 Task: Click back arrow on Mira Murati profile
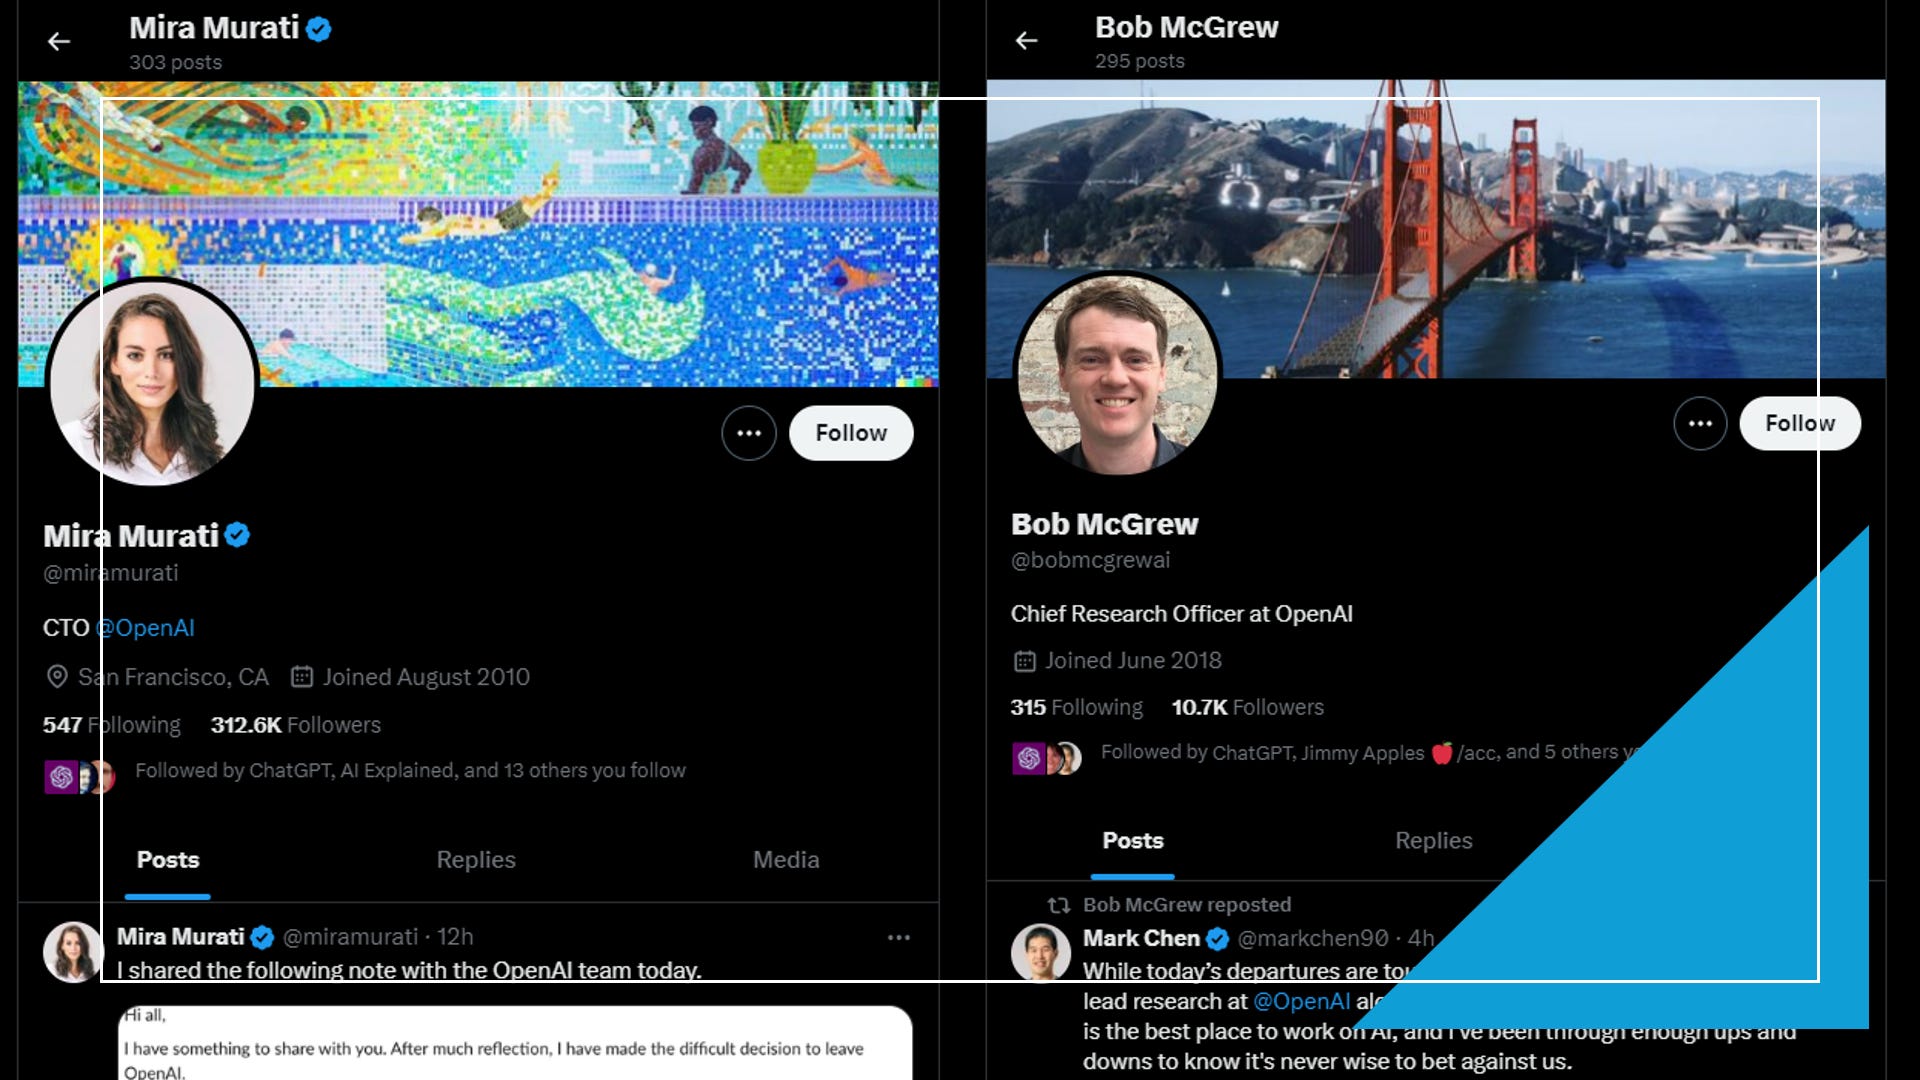59,41
